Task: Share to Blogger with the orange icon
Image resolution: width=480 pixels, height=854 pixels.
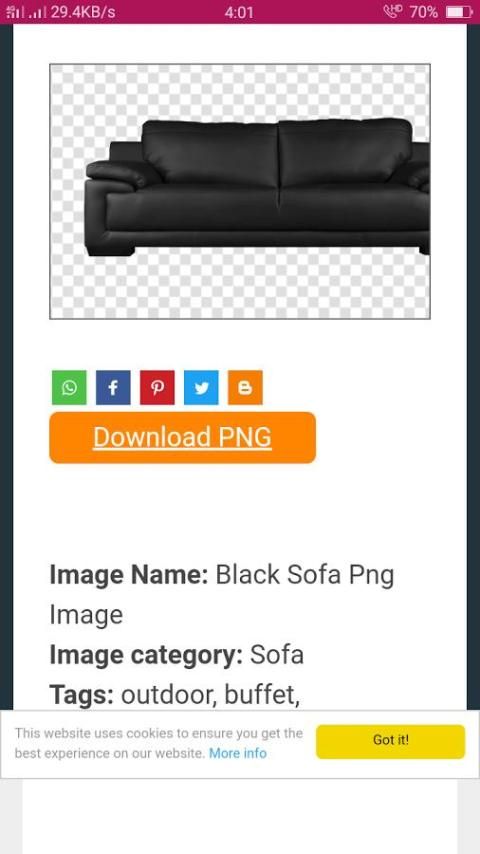Action: pyautogui.click(x=245, y=387)
